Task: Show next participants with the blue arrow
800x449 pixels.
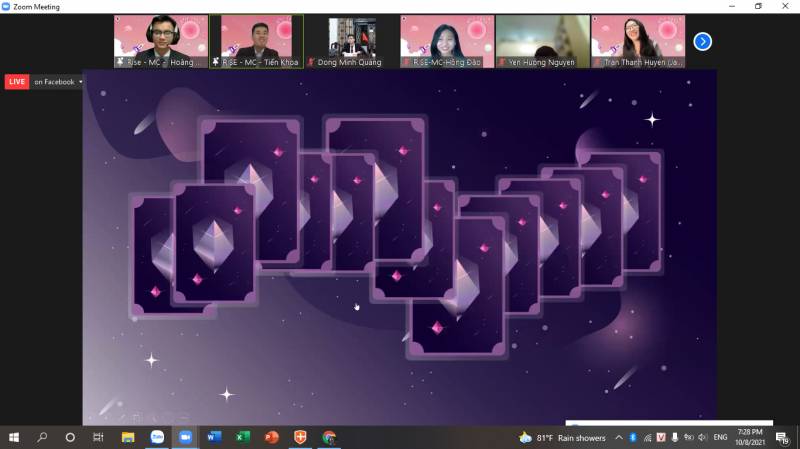Action: 702,41
